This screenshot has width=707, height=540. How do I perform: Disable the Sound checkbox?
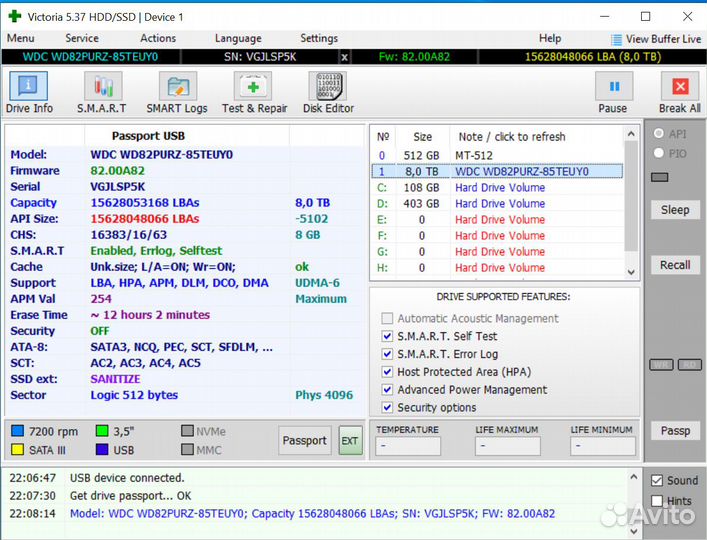coord(657,481)
